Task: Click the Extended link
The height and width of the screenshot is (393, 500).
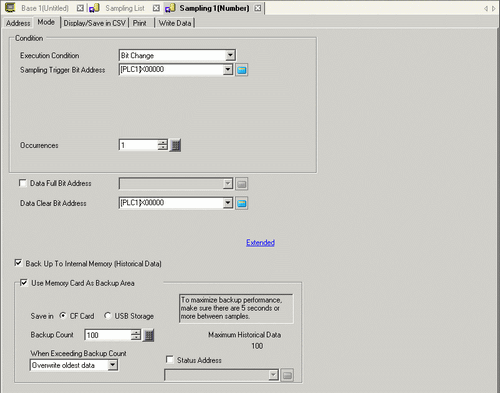Action: (260, 242)
